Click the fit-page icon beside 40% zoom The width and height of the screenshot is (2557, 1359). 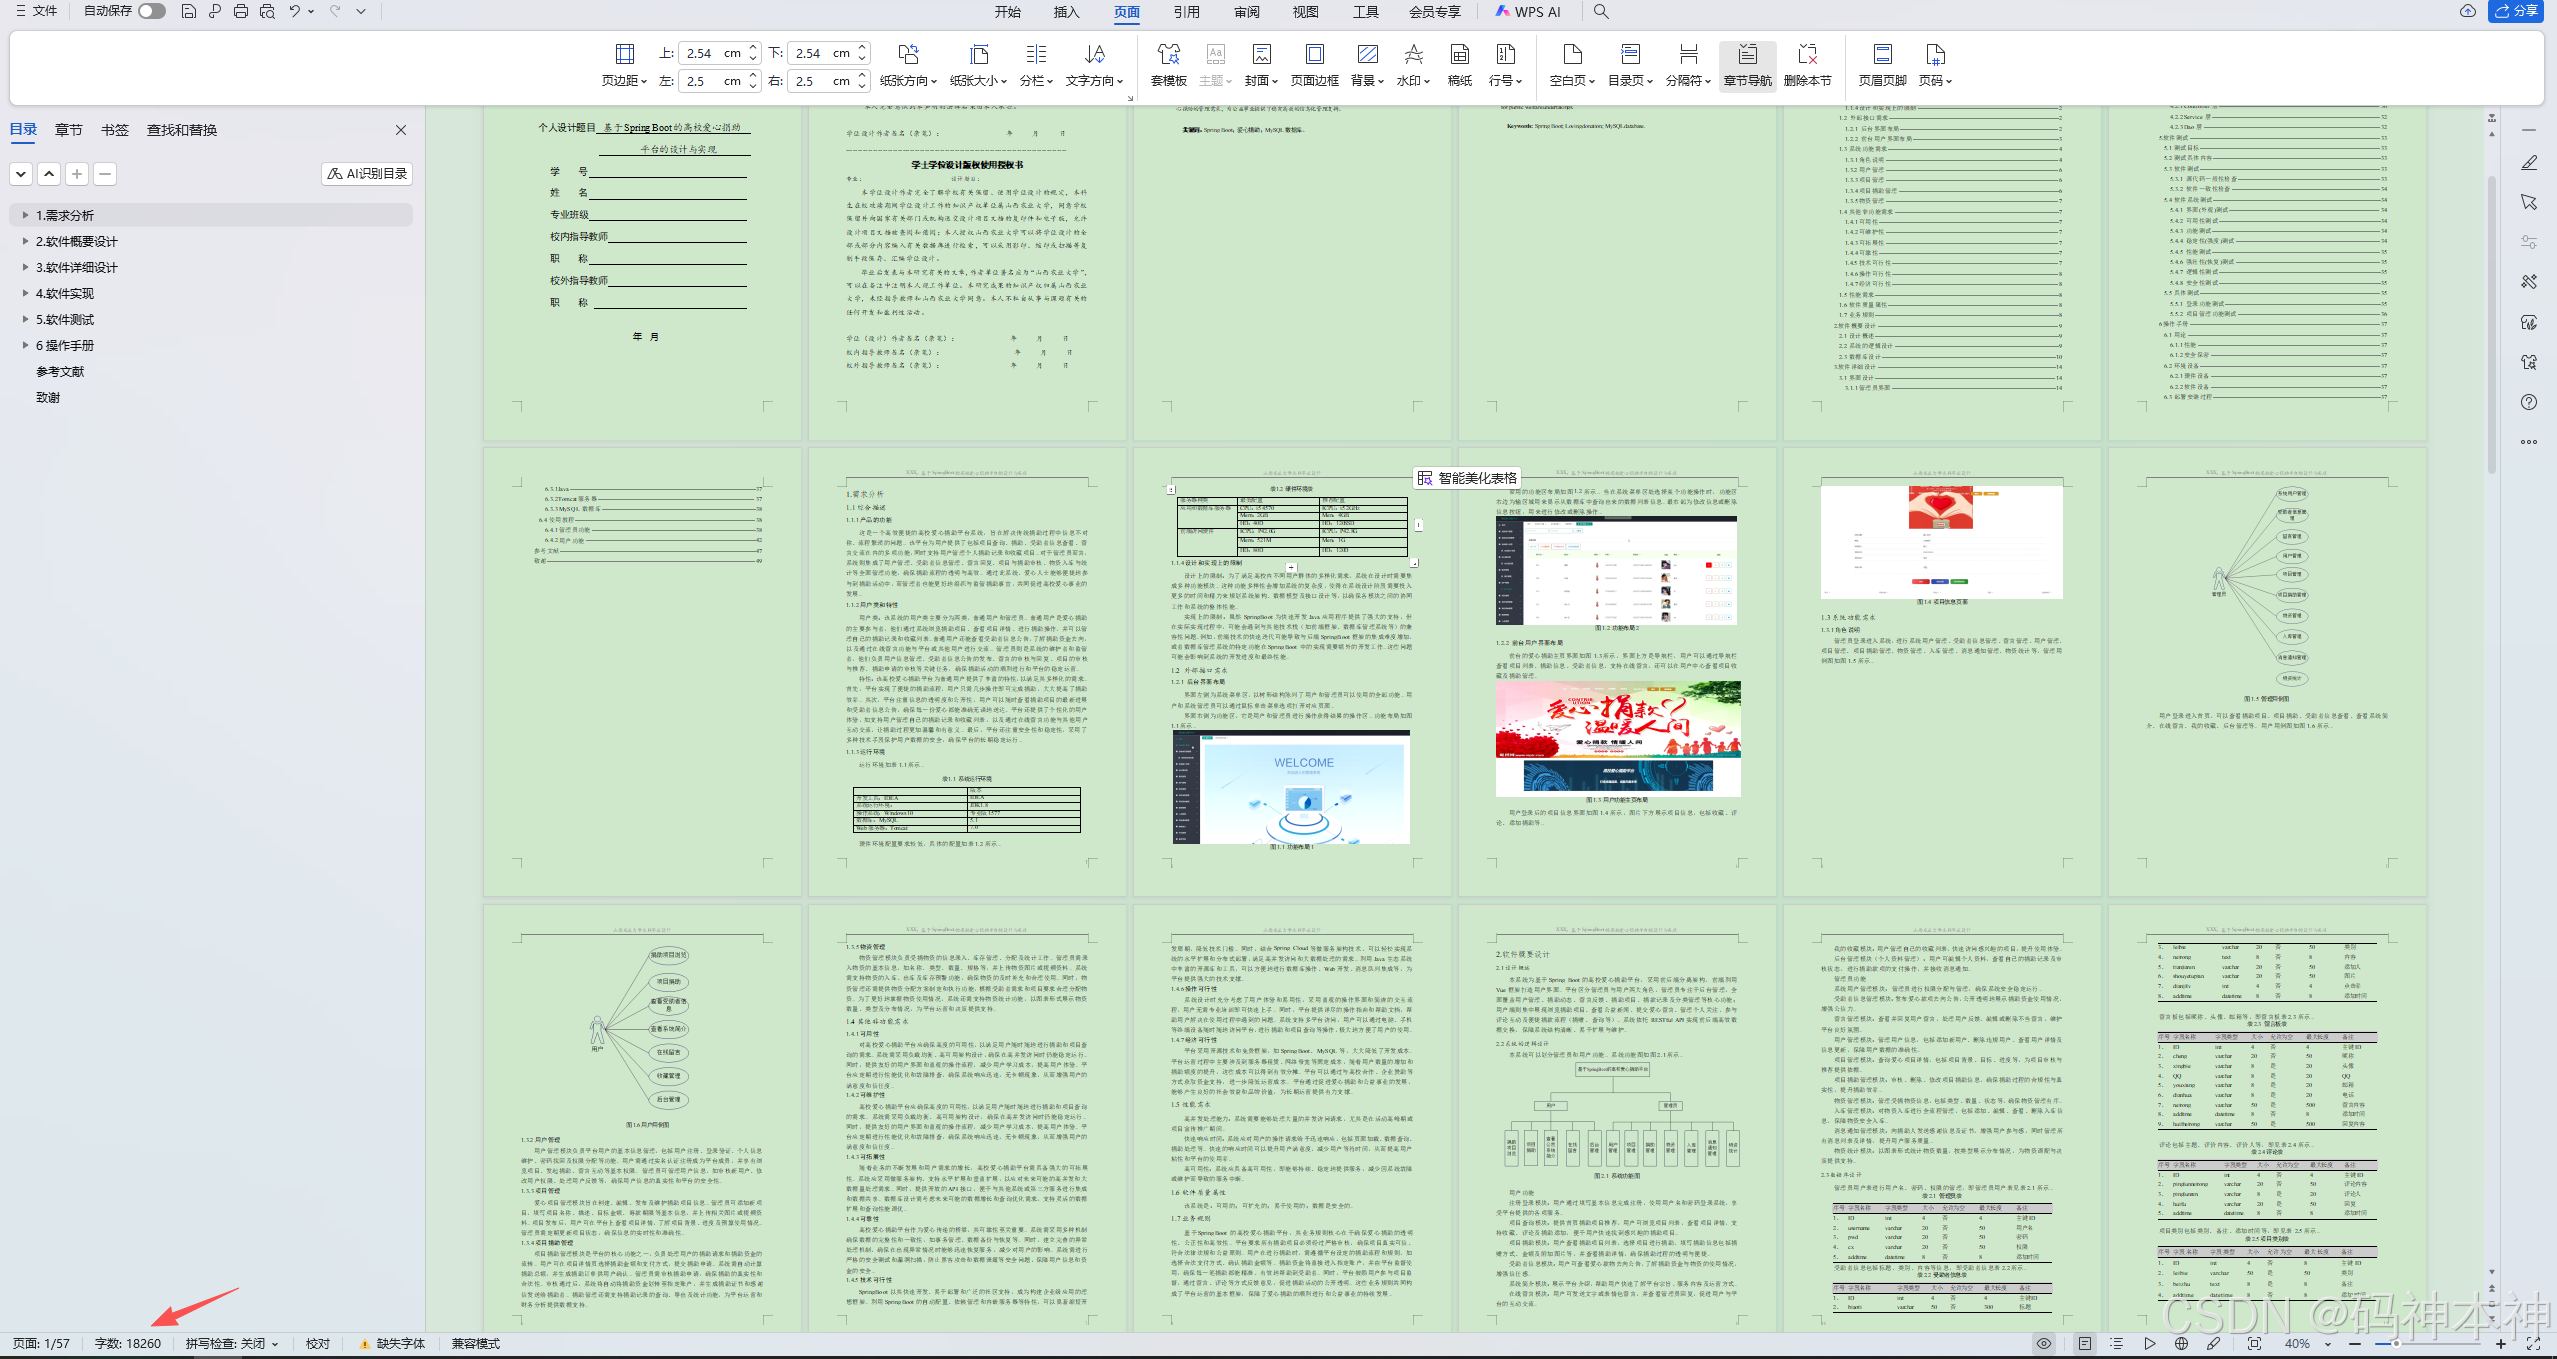click(x=2254, y=1344)
